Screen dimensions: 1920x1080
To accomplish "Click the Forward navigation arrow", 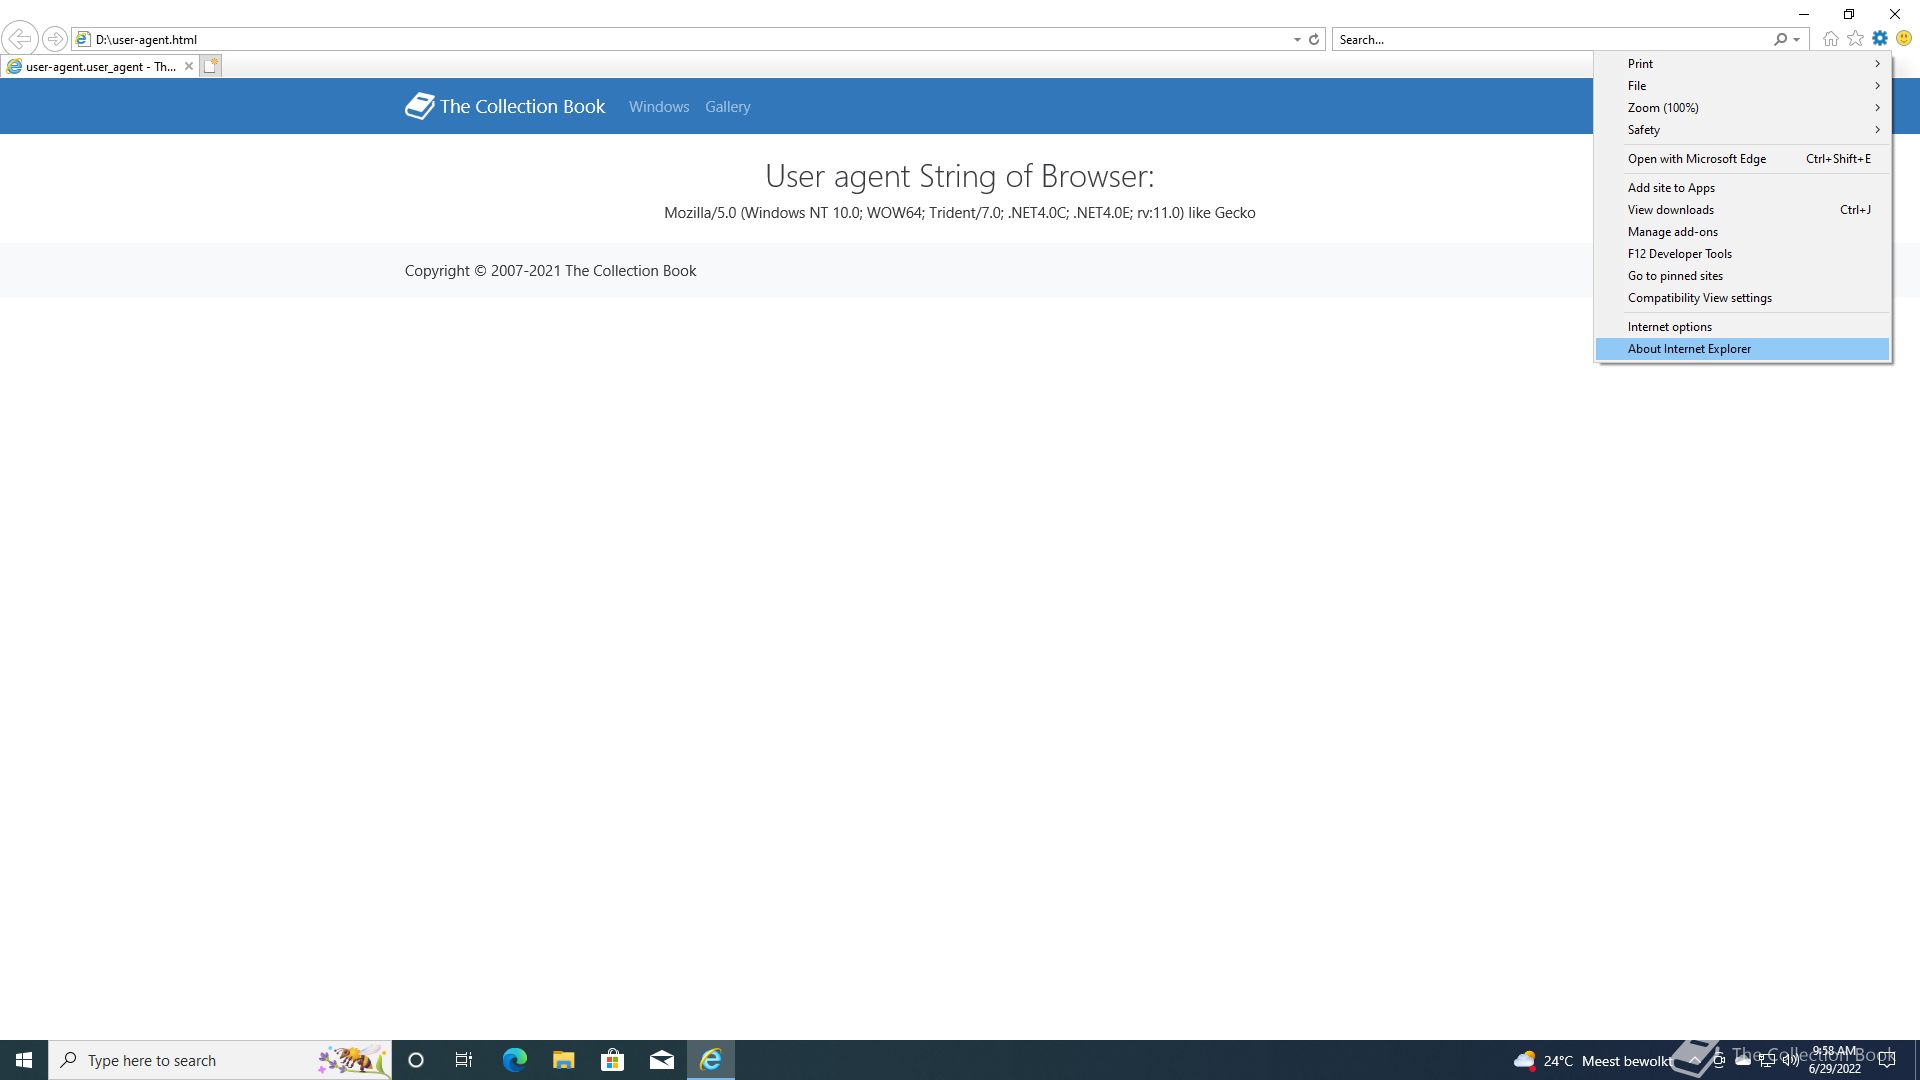I will (55, 39).
